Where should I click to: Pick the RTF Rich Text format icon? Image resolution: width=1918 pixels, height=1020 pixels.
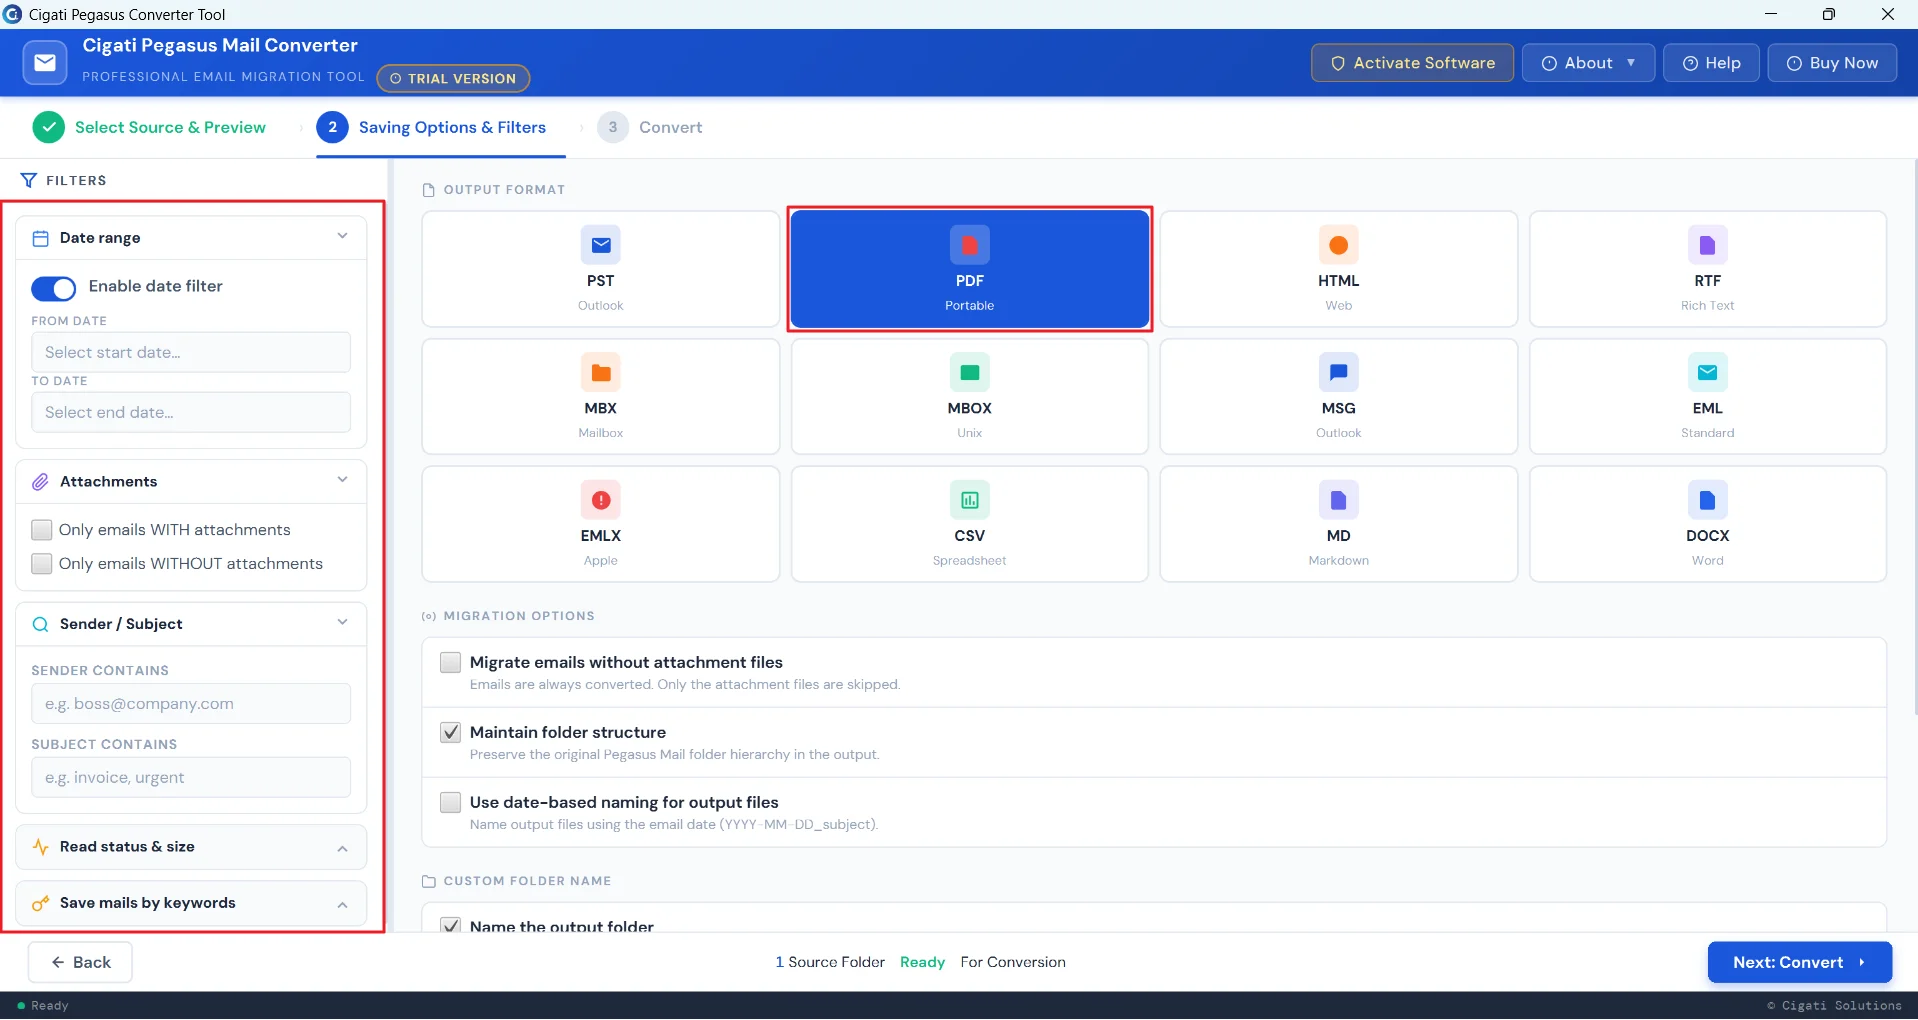point(1708,245)
